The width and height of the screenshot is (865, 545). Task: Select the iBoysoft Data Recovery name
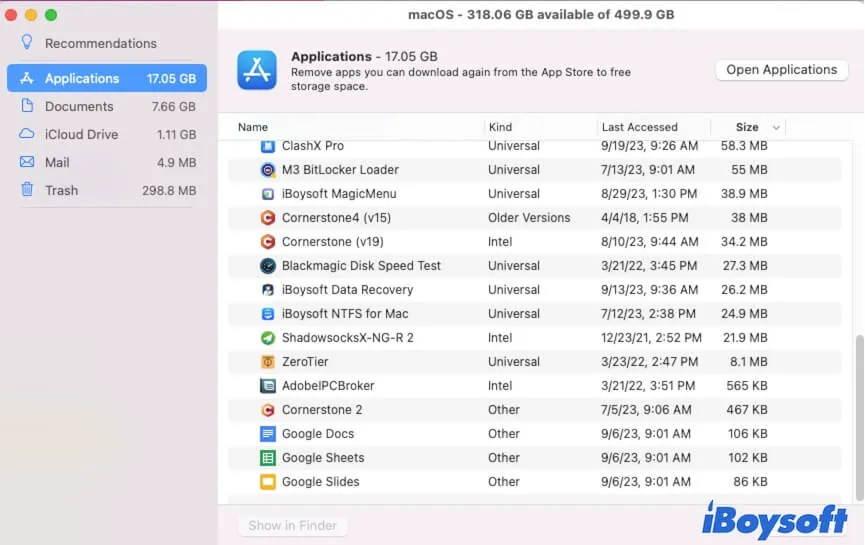[x=347, y=290]
